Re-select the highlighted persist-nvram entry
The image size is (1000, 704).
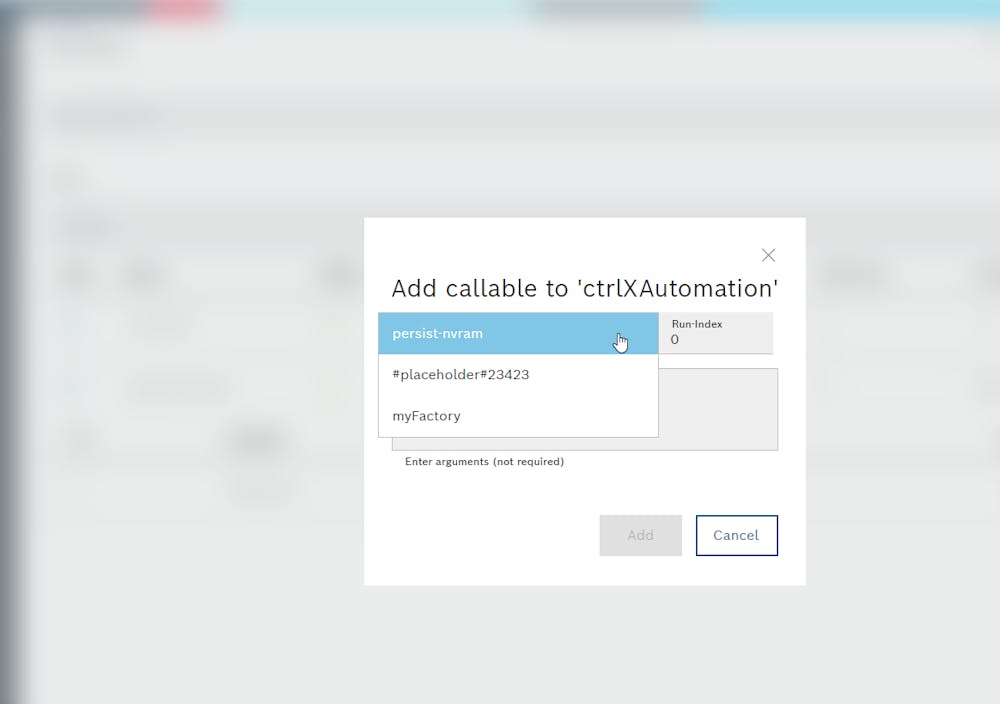[x=470, y=333]
